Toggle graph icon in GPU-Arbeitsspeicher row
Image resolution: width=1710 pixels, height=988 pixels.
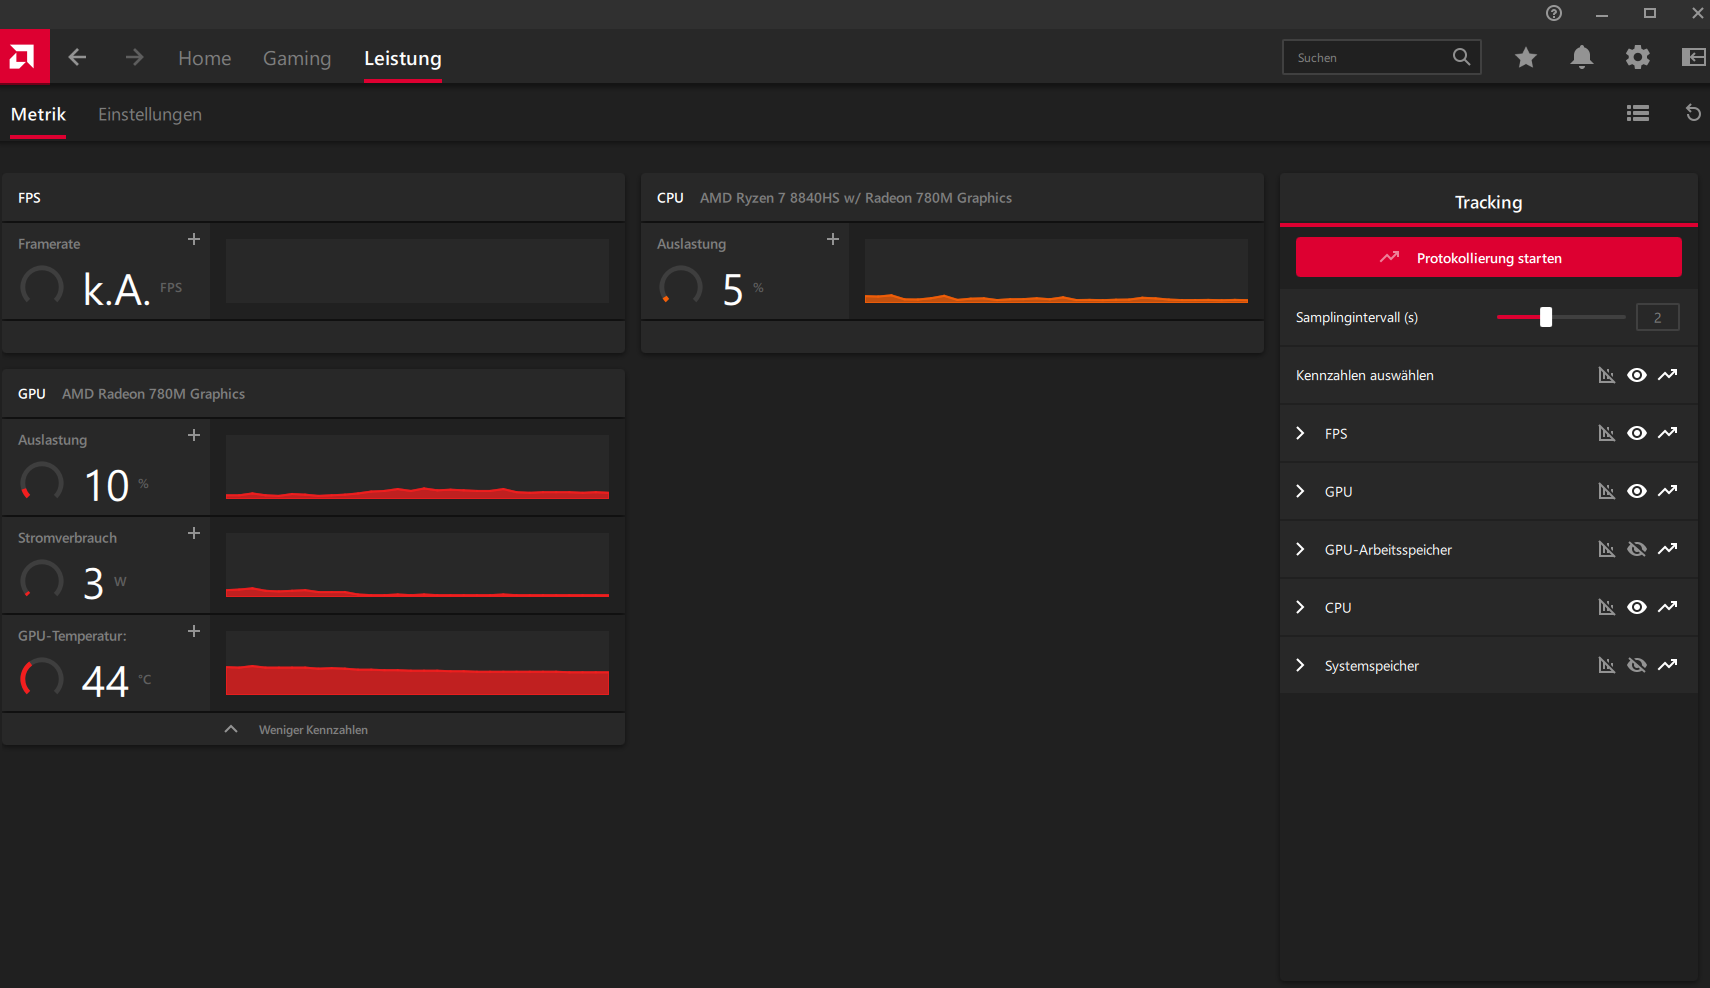1606,549
